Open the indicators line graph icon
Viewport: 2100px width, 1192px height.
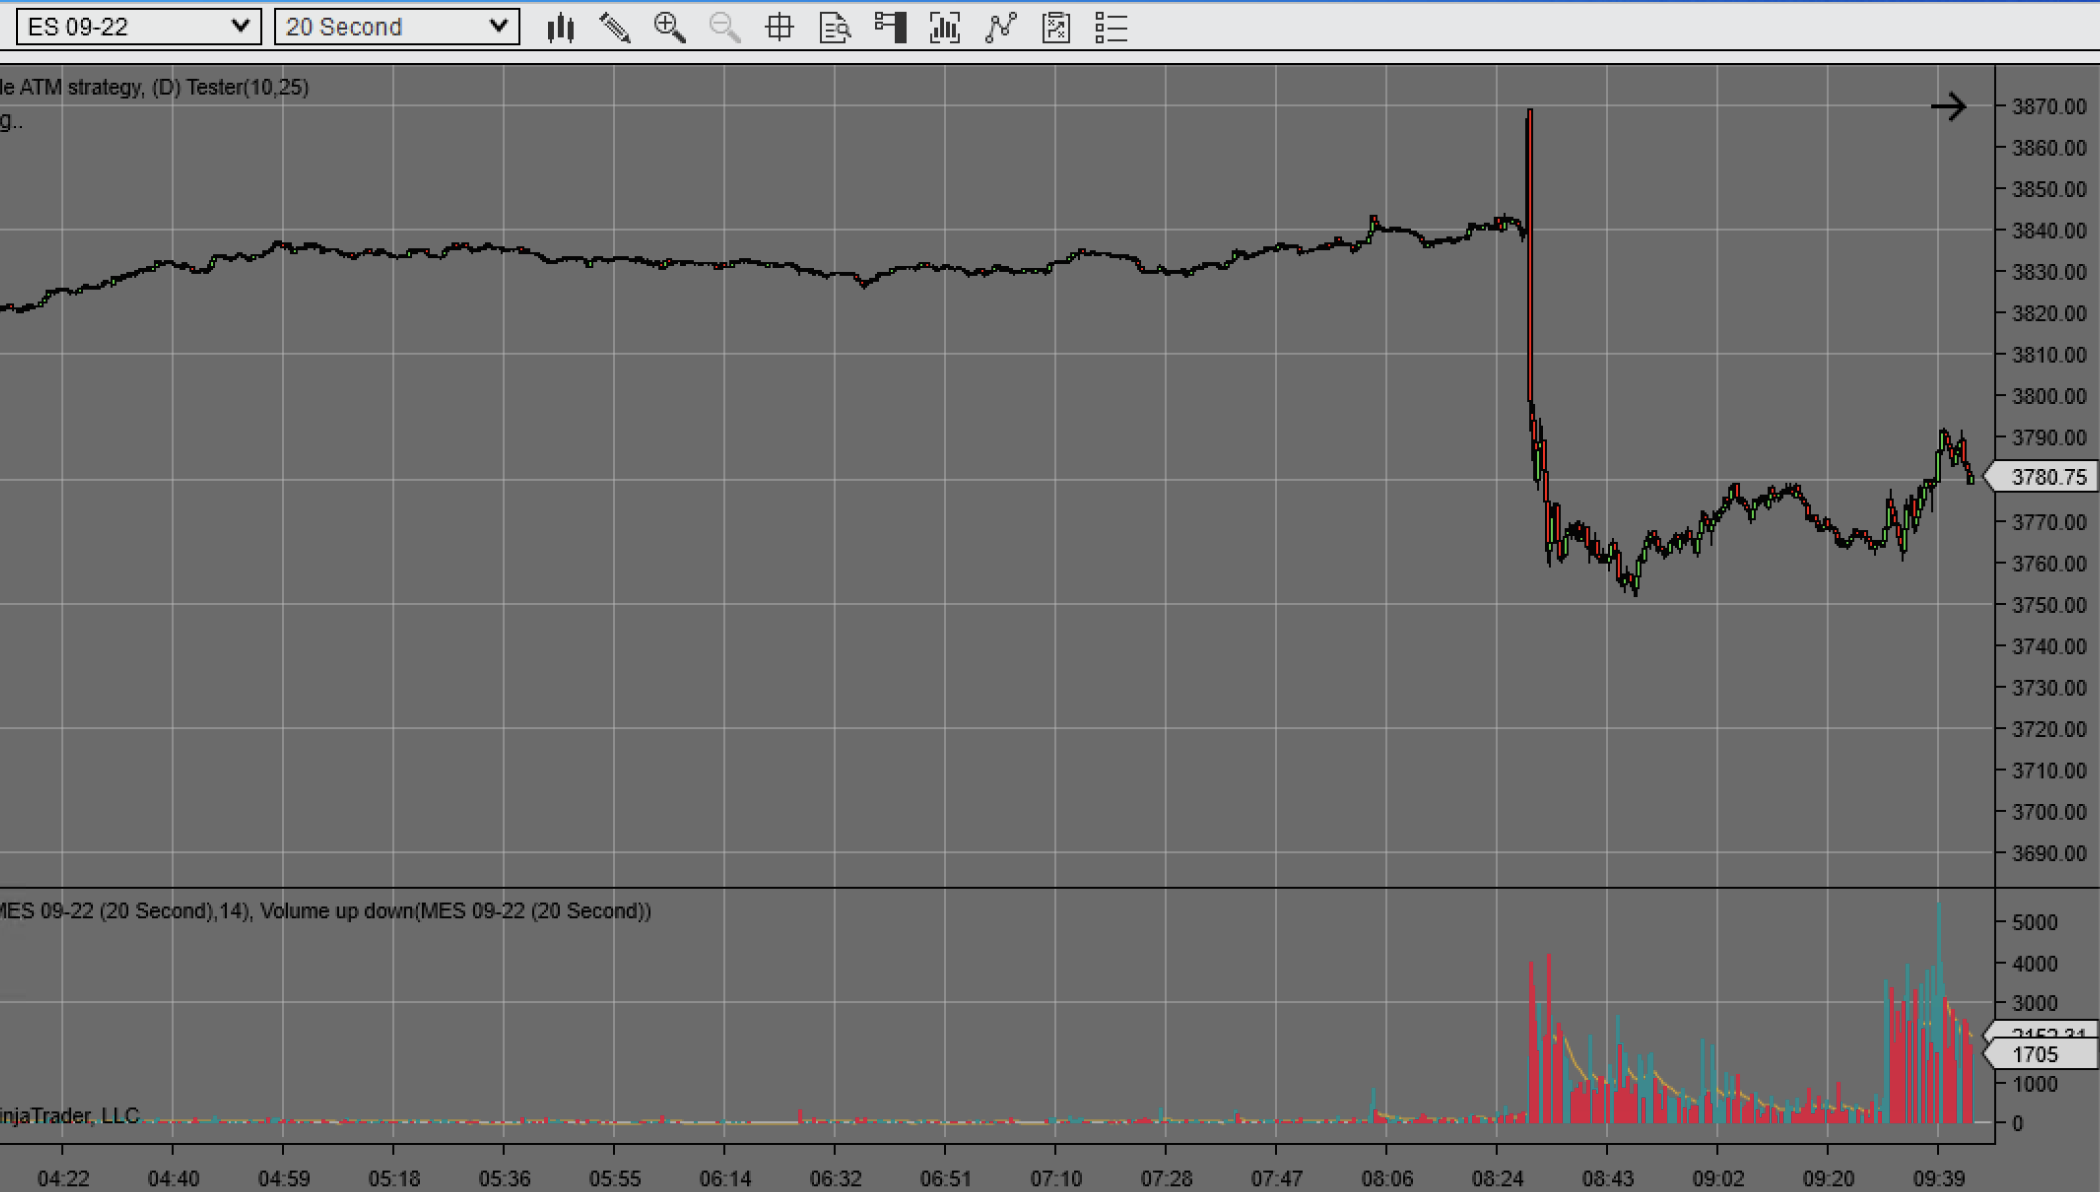[x=1000, y=28]
